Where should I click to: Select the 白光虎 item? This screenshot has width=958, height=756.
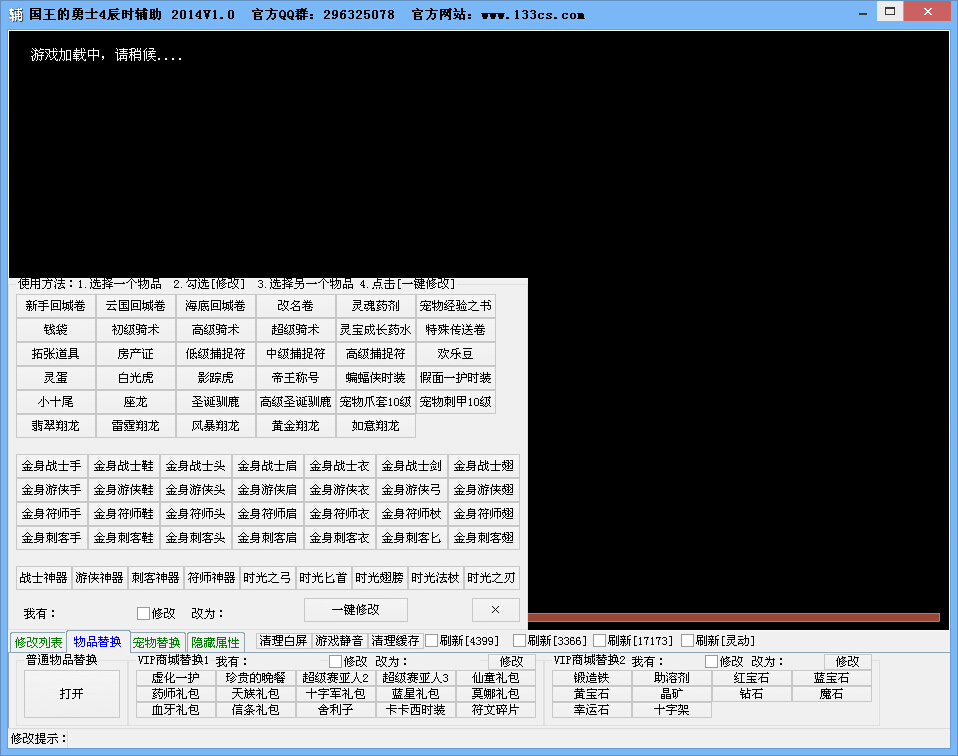tap(136, 378)
